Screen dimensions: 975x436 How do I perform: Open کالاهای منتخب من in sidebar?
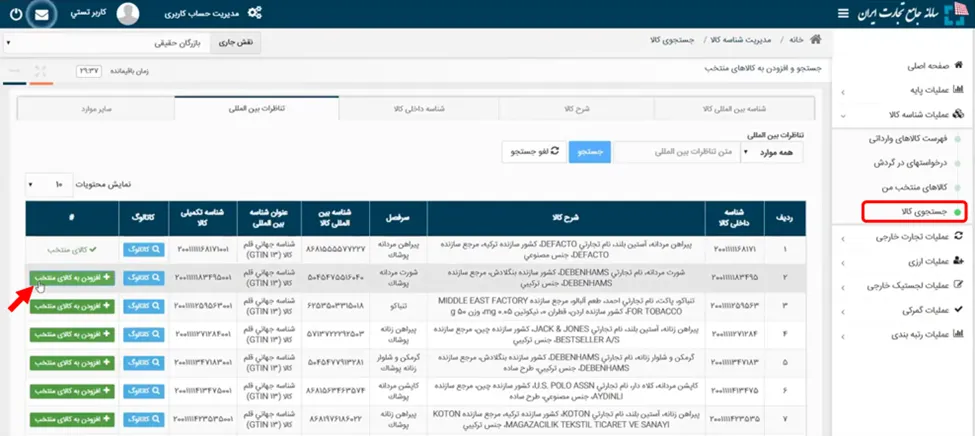click(x=914, y=187)
